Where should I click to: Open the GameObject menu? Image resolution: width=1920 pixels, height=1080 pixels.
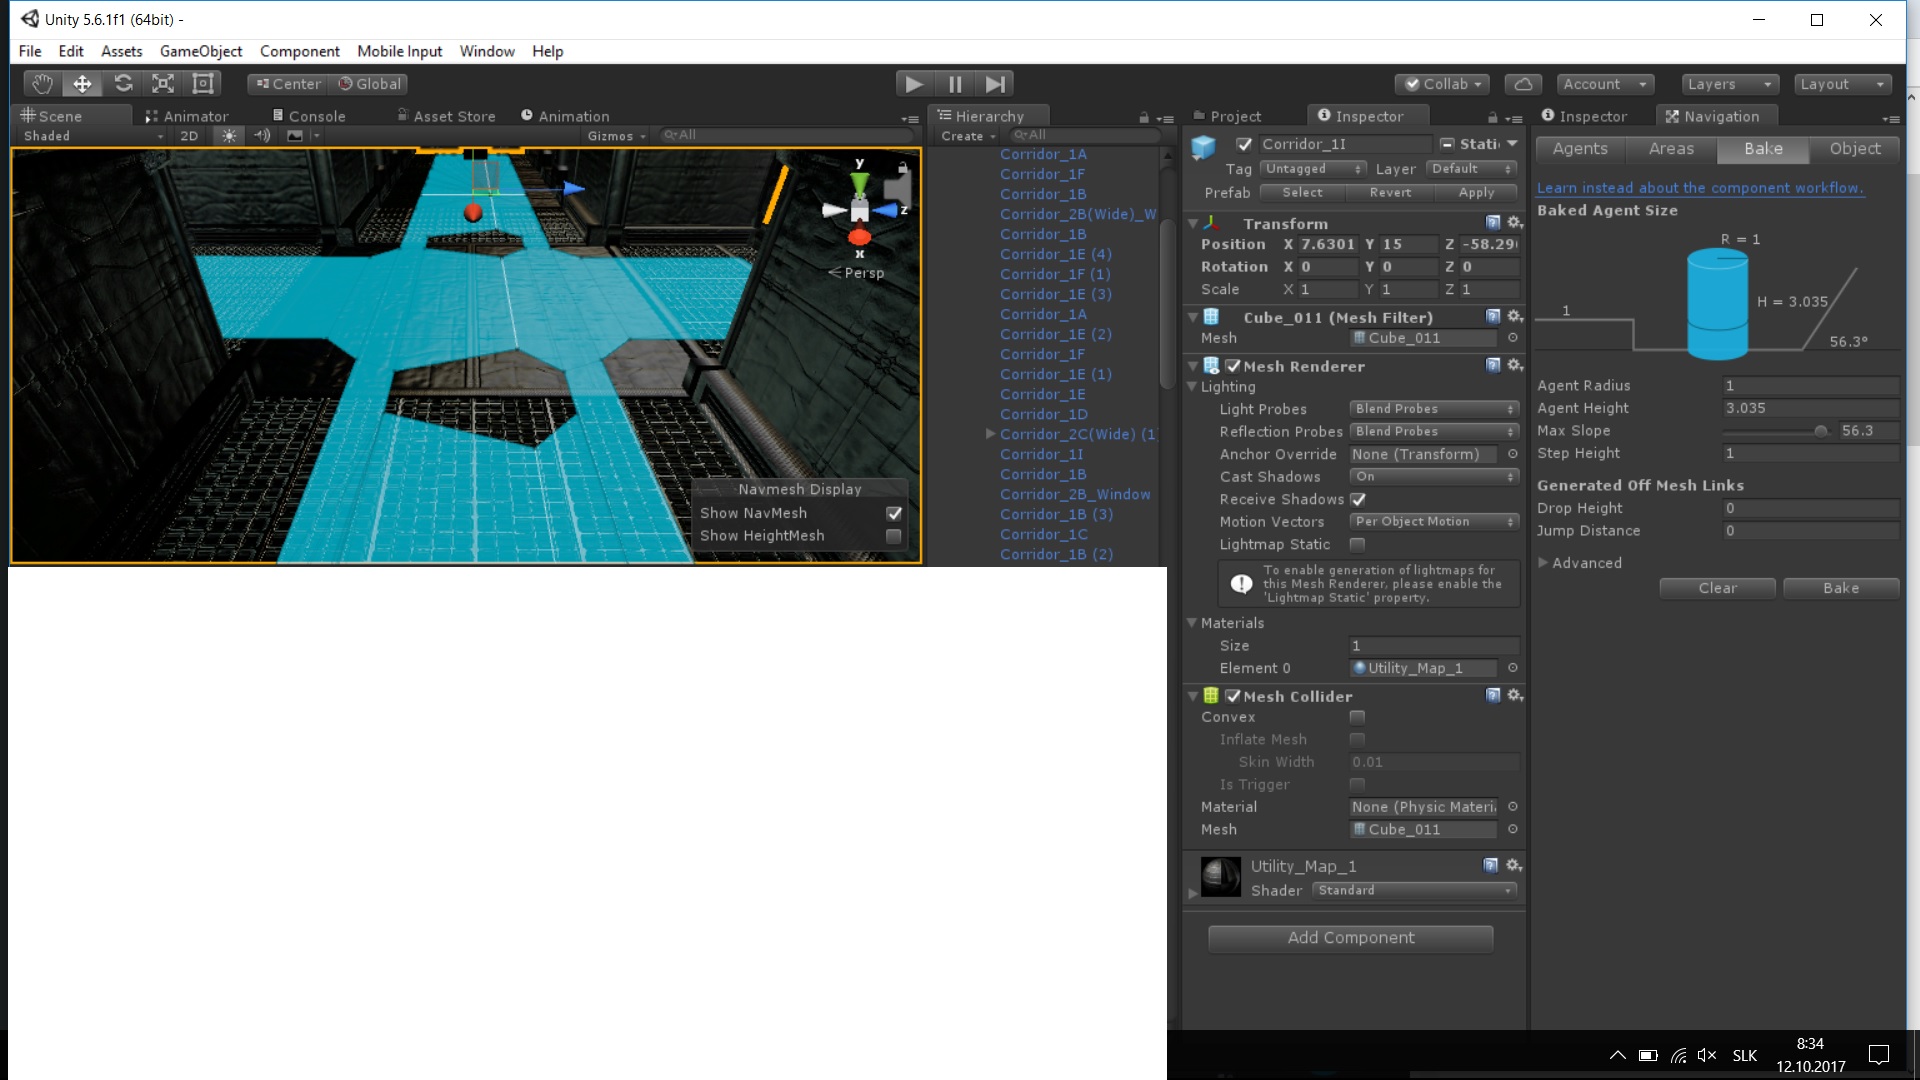click(x=201, y=51)
